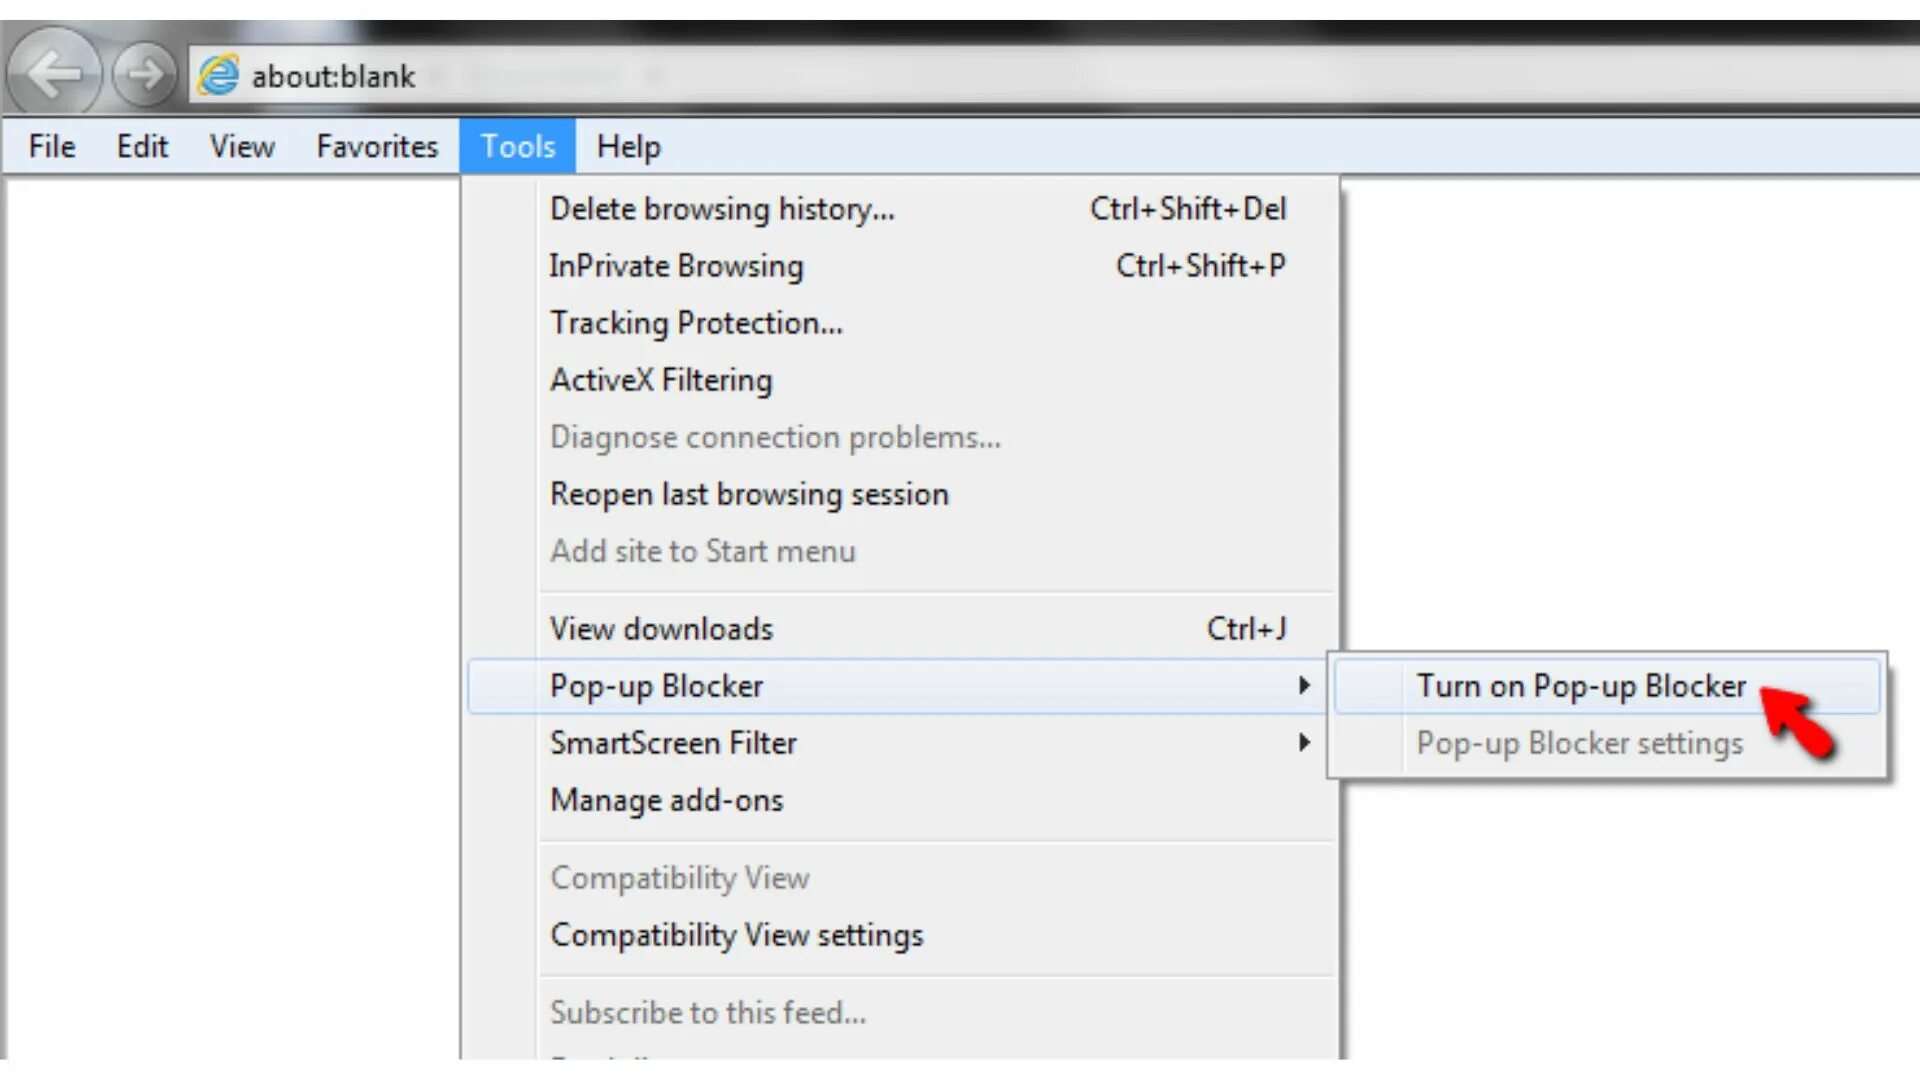Image resolution: width=1920 pixels, height=1080 pixels.
Task: Click the Internet Explorer page icon
Action: coord(218,75)
